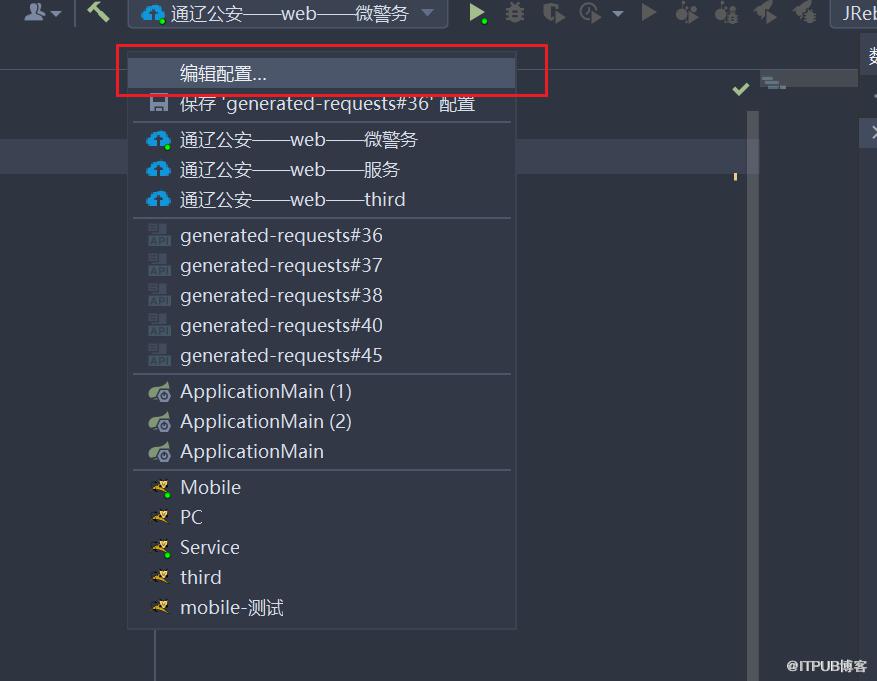The height and width of the screenshot is (681, 877).
Task: Open the user account icon menu
Action: (42, 12)
